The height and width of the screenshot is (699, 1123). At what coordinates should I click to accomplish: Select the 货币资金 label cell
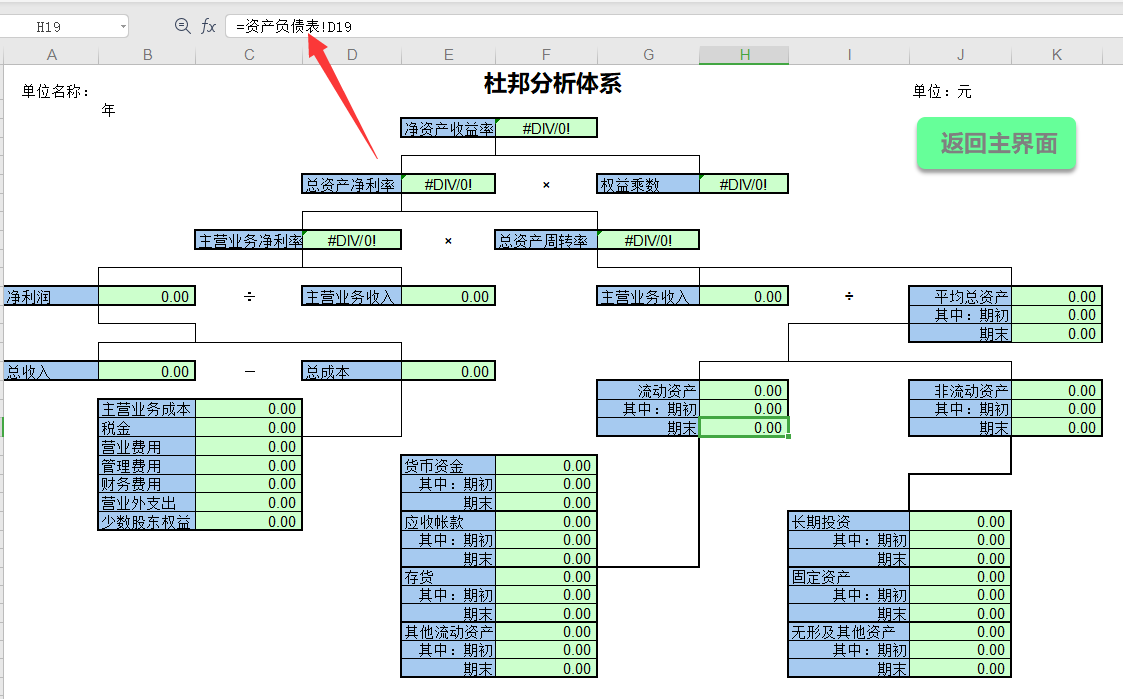point(448,465)
